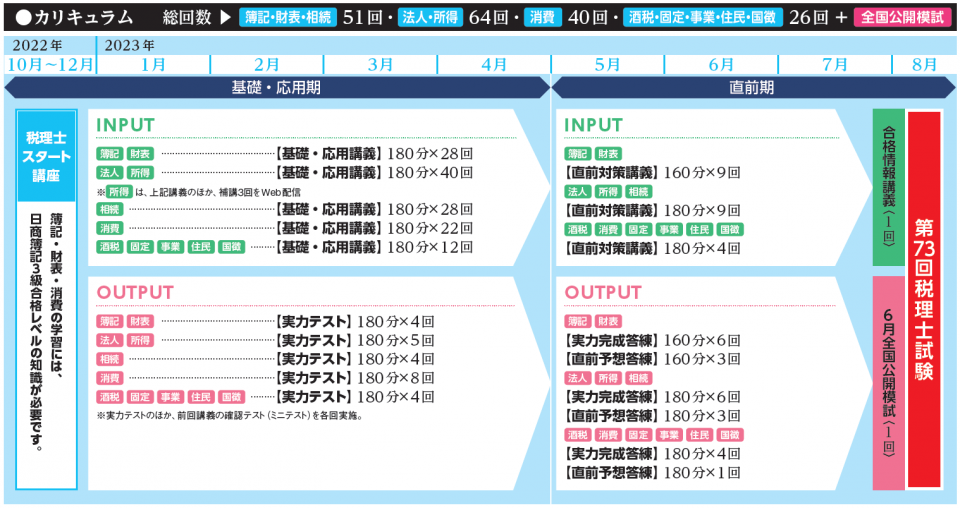Switch to the 5月 month column
Viewport: 960px width, 508px height.
[607, 64]
